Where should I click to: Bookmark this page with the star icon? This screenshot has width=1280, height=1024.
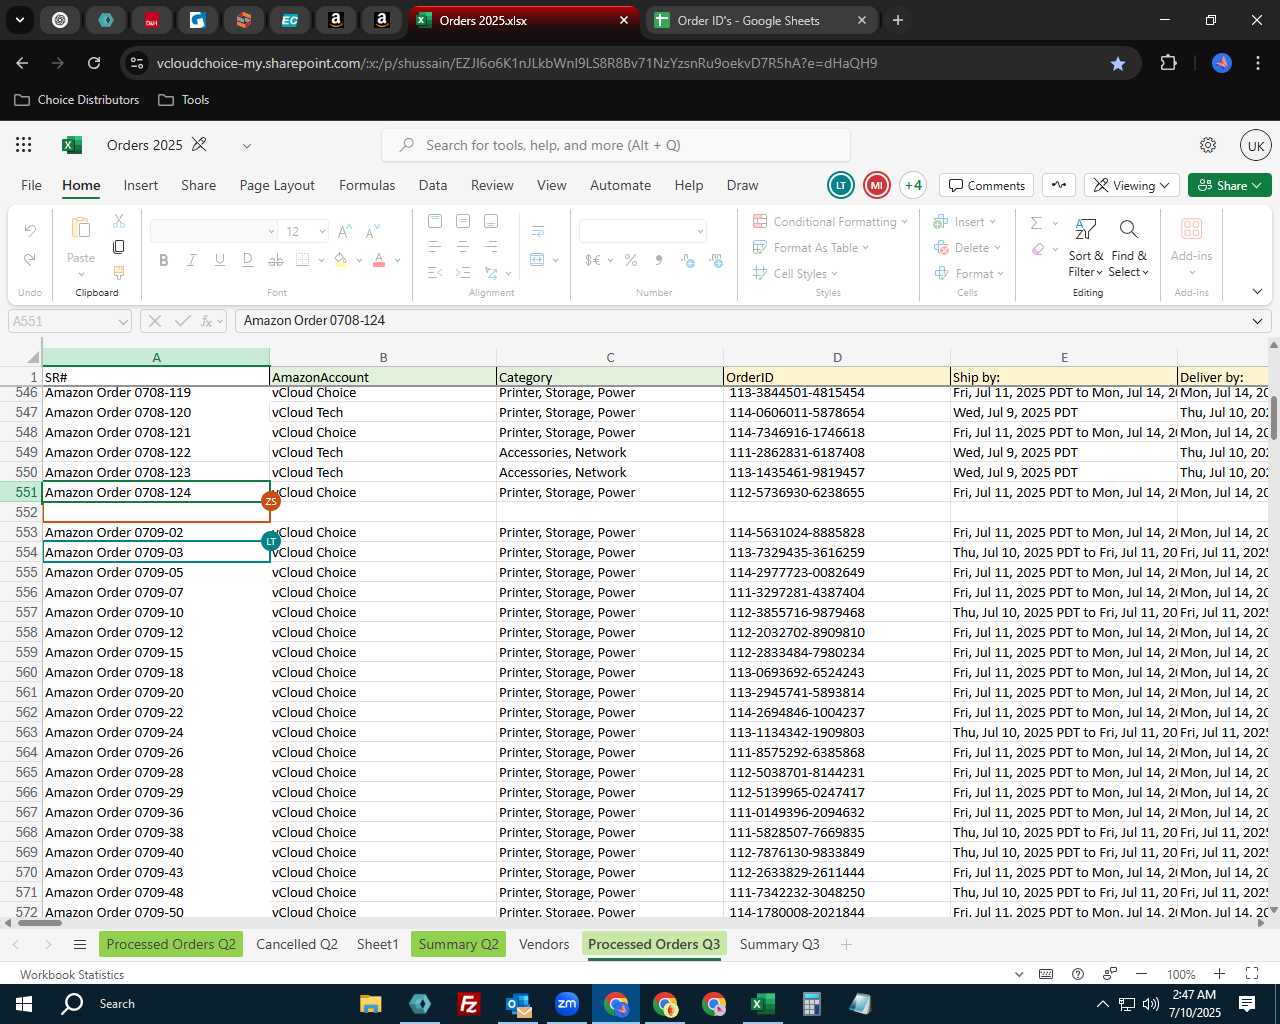point(1118,63)
